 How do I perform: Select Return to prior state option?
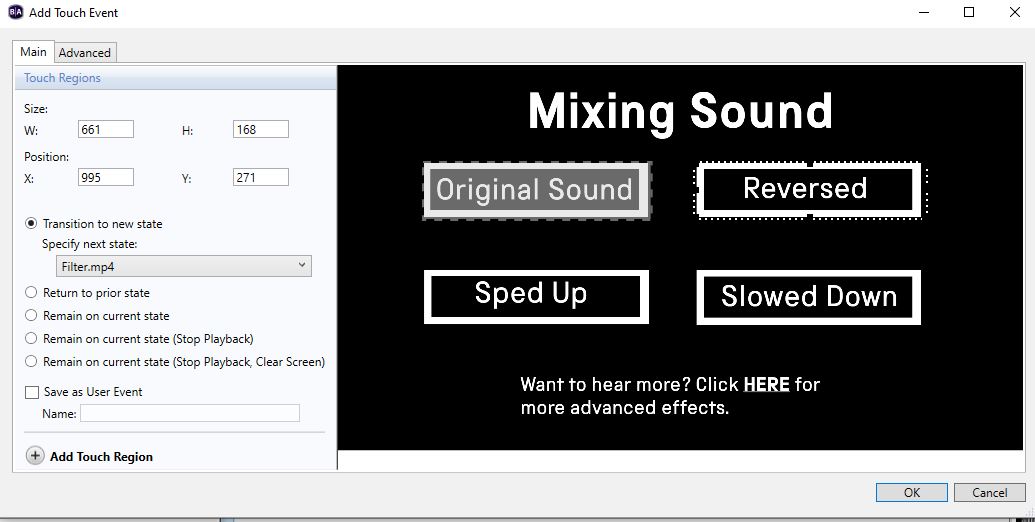[x=31, y=293]
